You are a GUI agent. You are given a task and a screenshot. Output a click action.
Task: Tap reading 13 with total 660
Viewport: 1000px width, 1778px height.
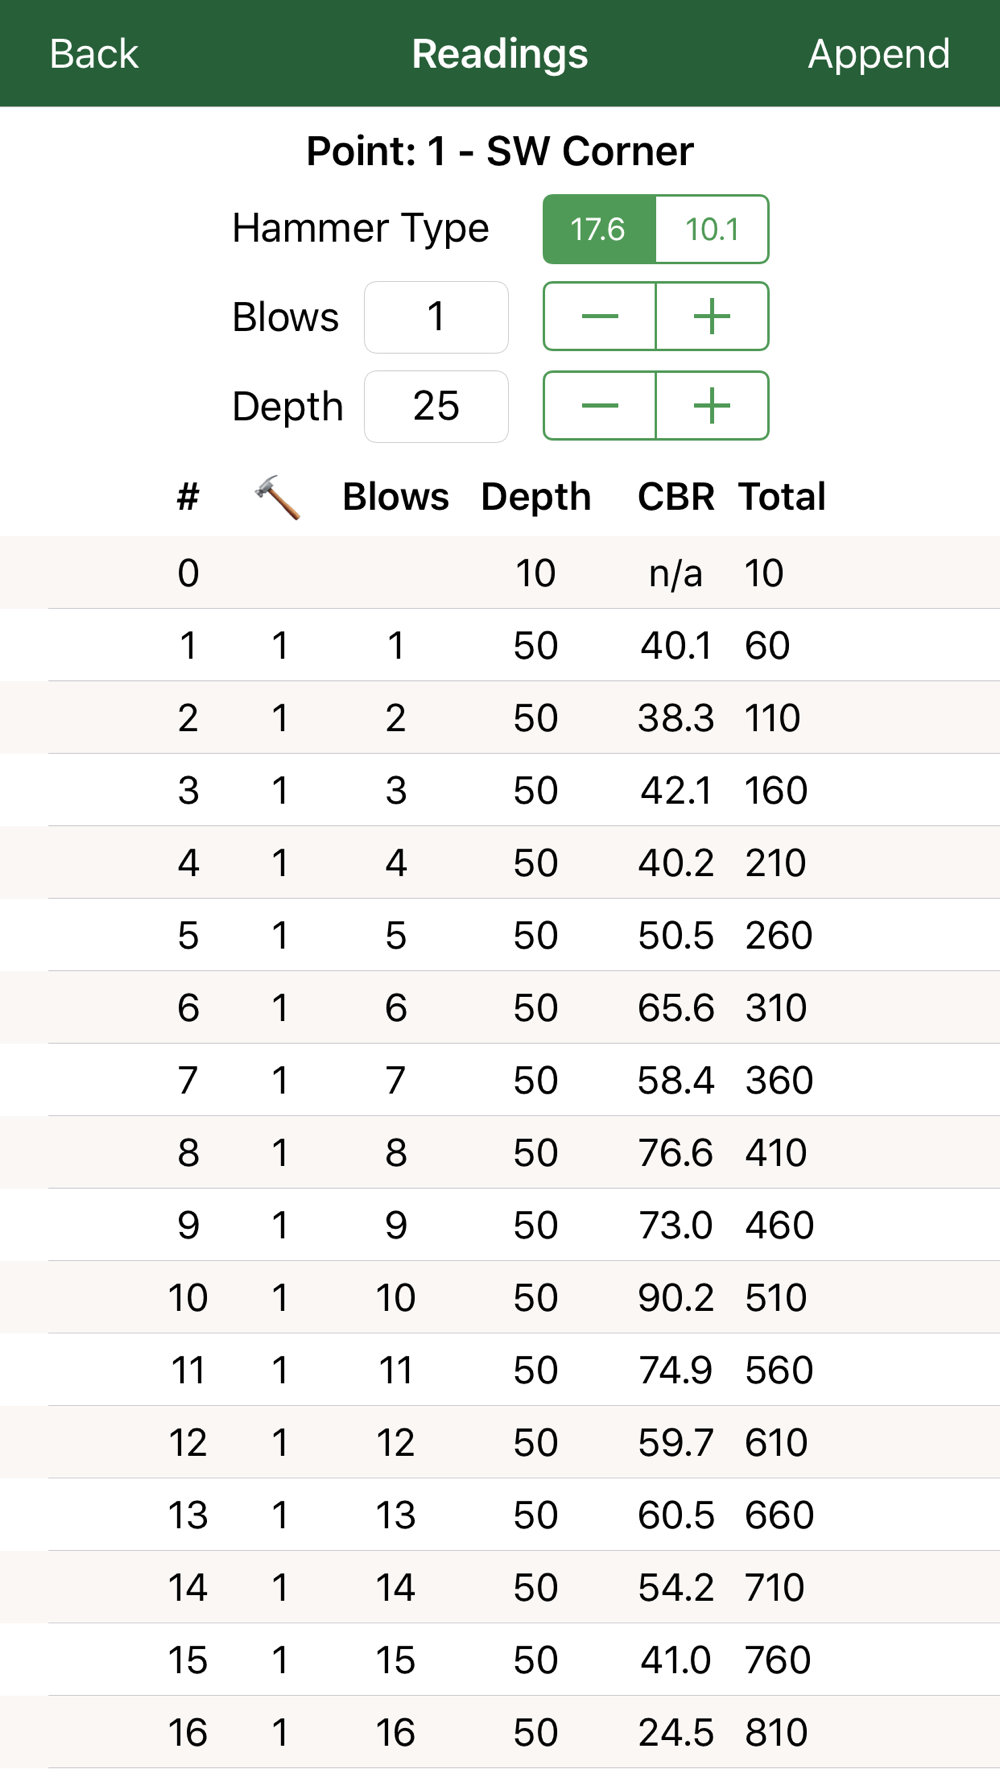pyautogui.click(x=500, y=1515)
